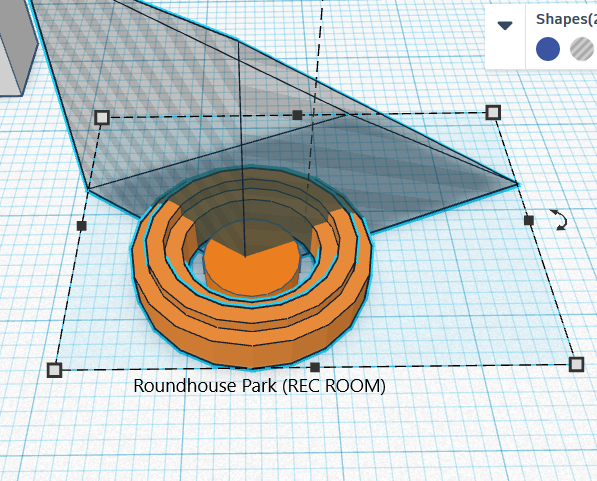Select the solid blue color swatch
597x481 pixels.
pos(548,49)
